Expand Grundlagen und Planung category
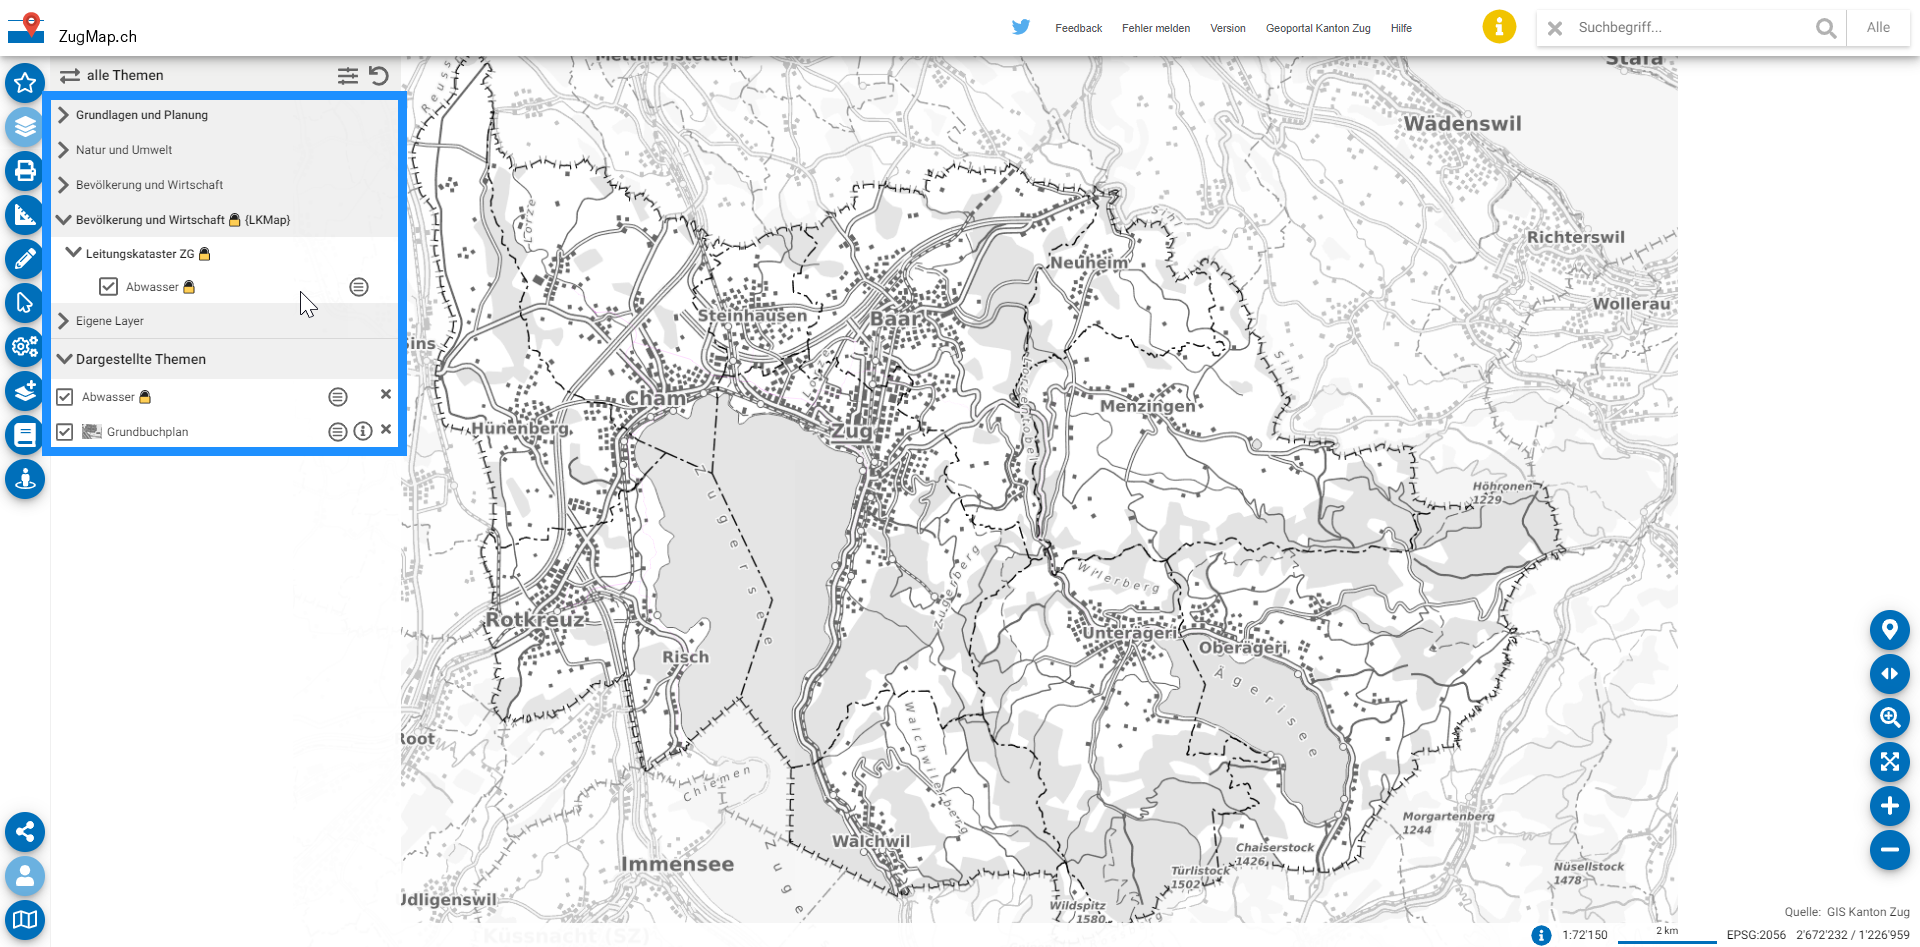This screenshot has width=1920, height=947. [x=64, y=115]
